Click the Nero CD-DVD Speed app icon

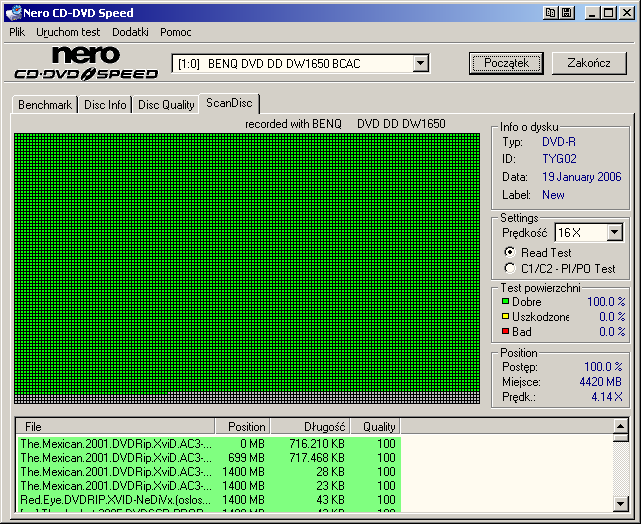(x=13, y=13)
